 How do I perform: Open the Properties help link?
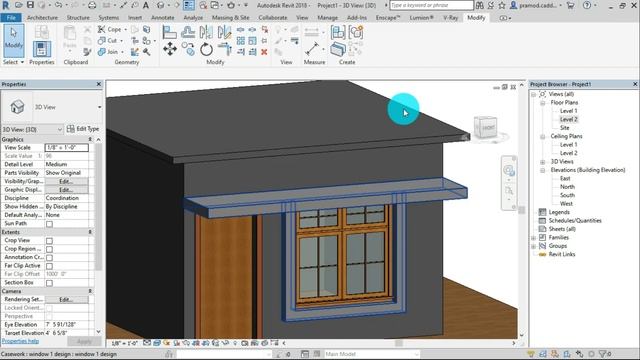tap(20, 341)
